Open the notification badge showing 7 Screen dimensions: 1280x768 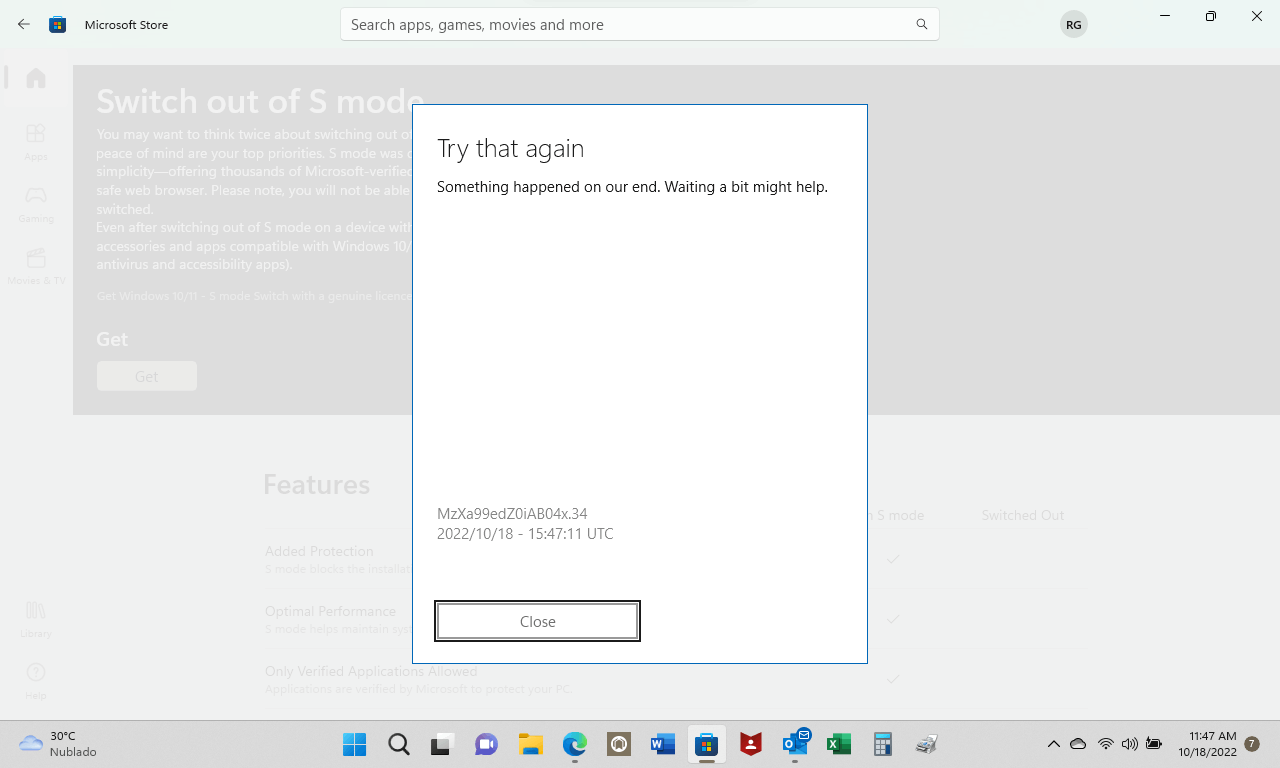tap(1252, 744)
